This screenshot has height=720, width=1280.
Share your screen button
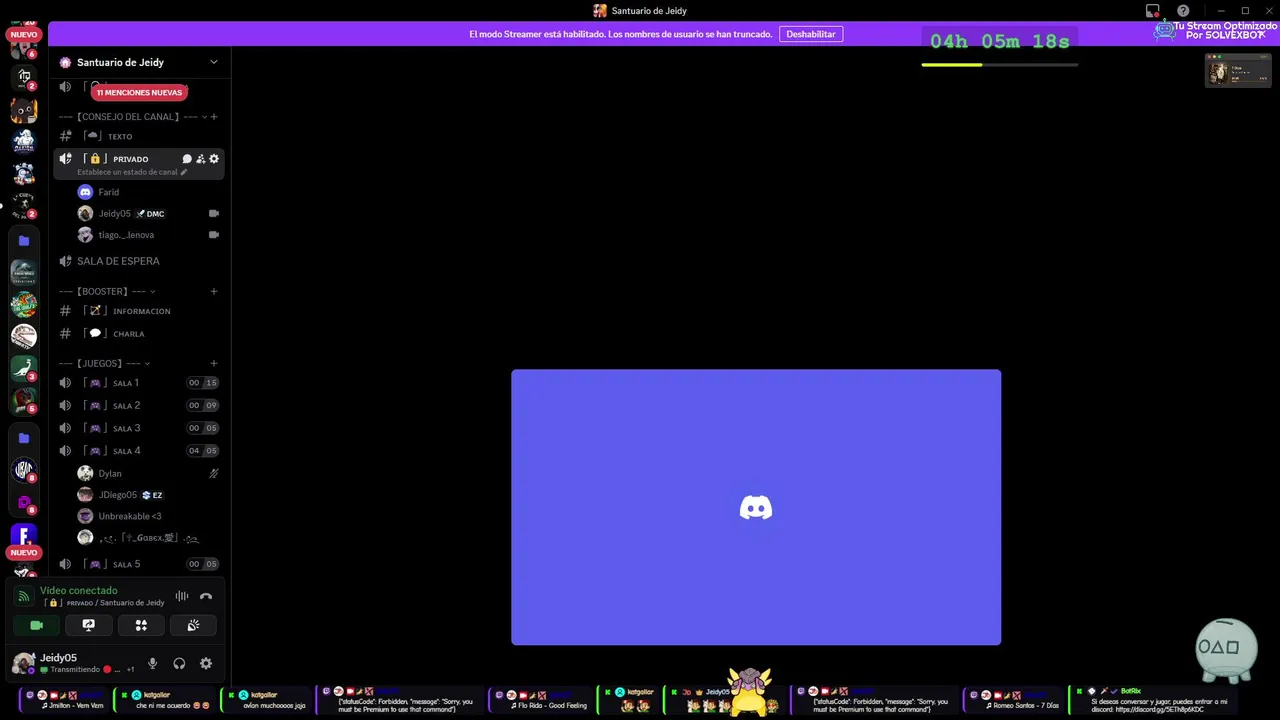(x=89, y=625)
